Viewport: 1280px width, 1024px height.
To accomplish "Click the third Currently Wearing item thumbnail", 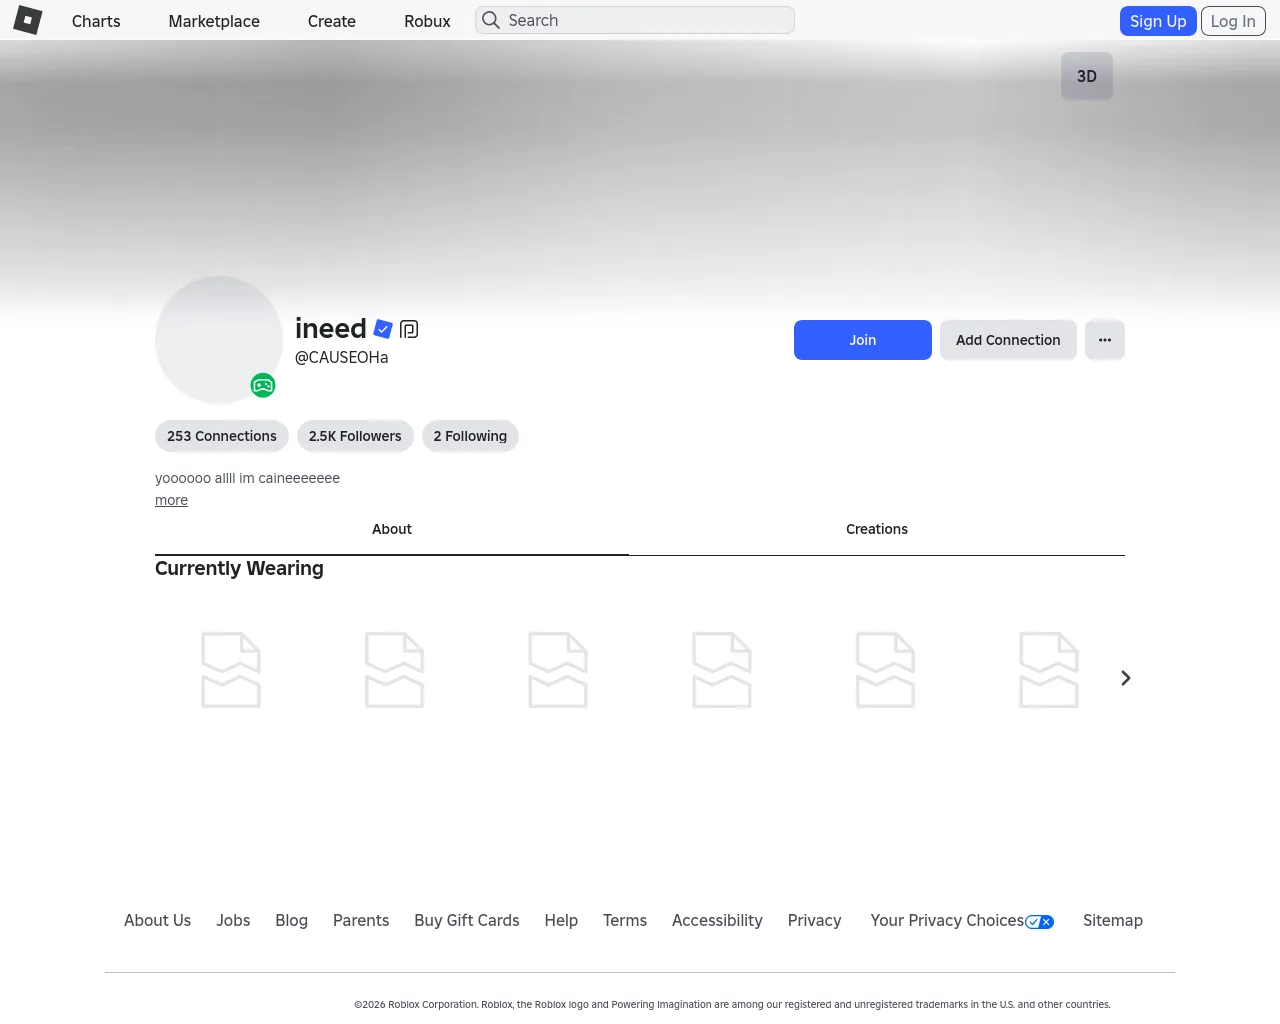I will (x=558, y=670).
